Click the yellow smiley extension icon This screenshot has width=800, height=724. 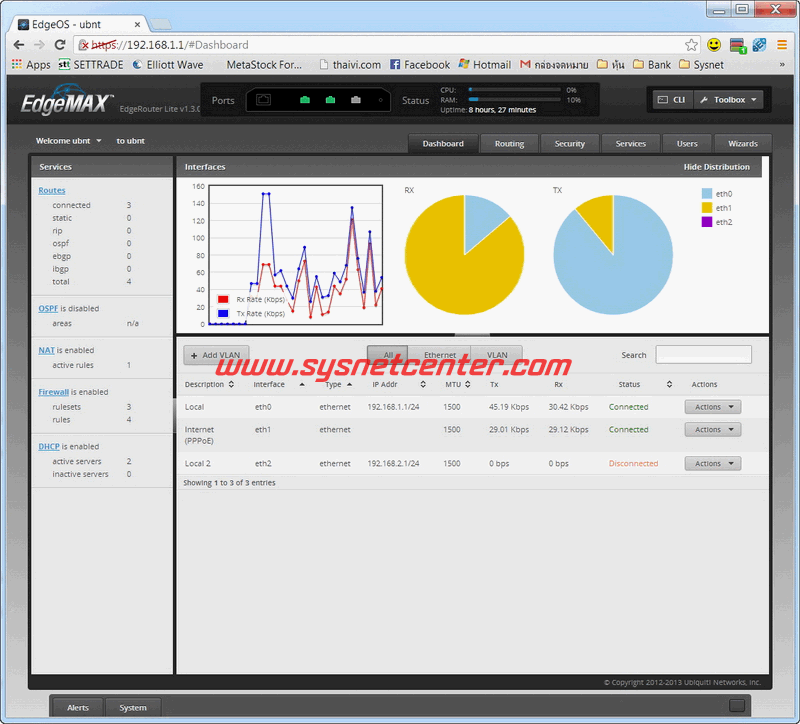(714, 45)
